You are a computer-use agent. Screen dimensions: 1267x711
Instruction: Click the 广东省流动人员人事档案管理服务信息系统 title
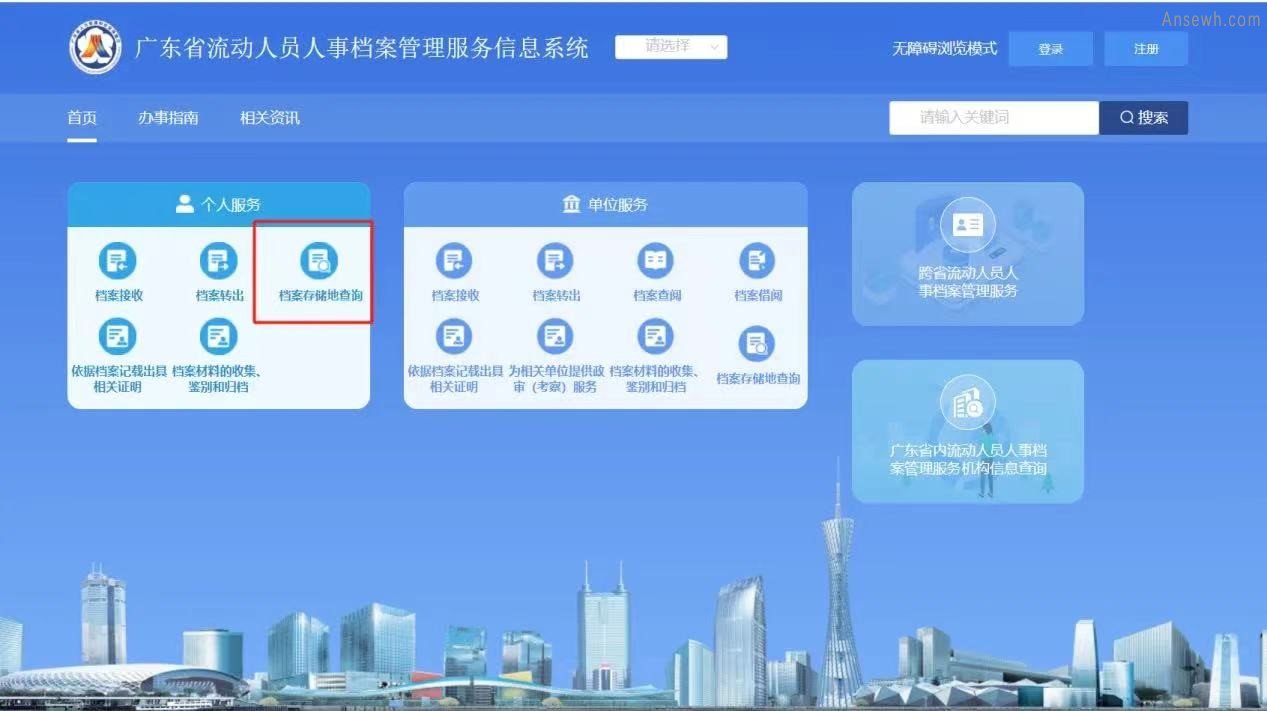tap(362, 47)
